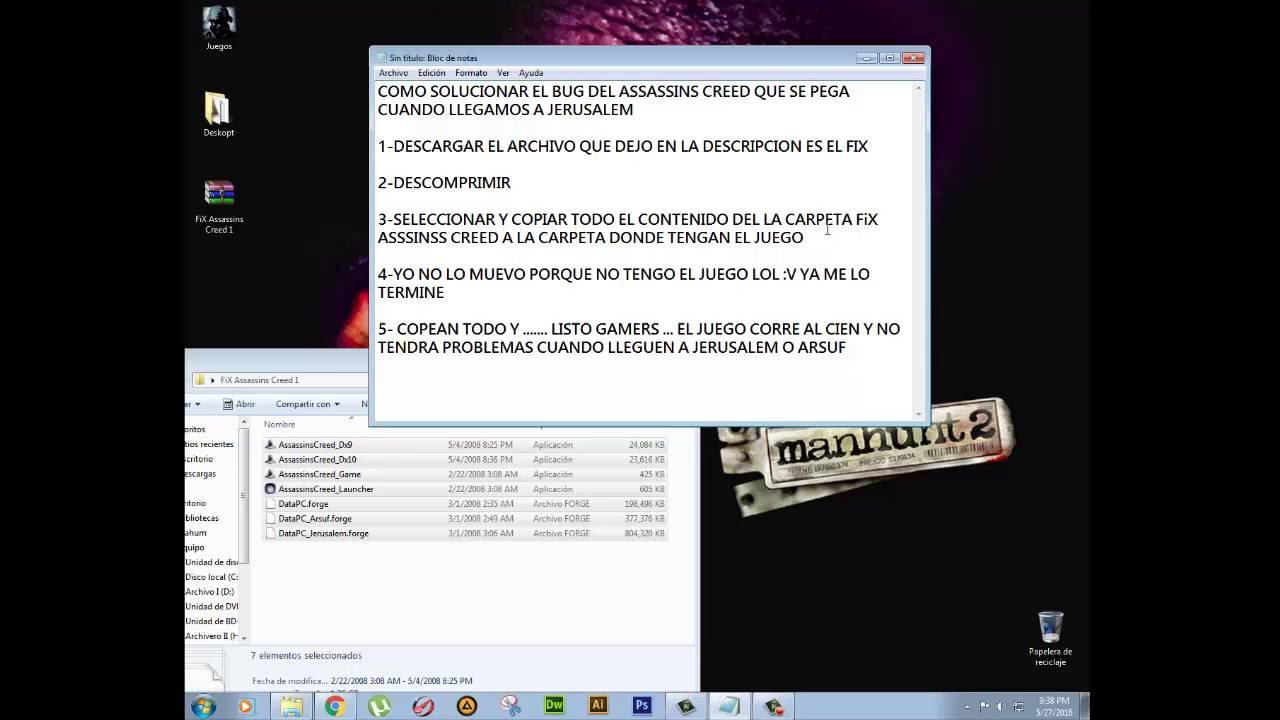Launch Photoshop from the taskbar
Screen dimensions: 1280x720
coord(642,706)
